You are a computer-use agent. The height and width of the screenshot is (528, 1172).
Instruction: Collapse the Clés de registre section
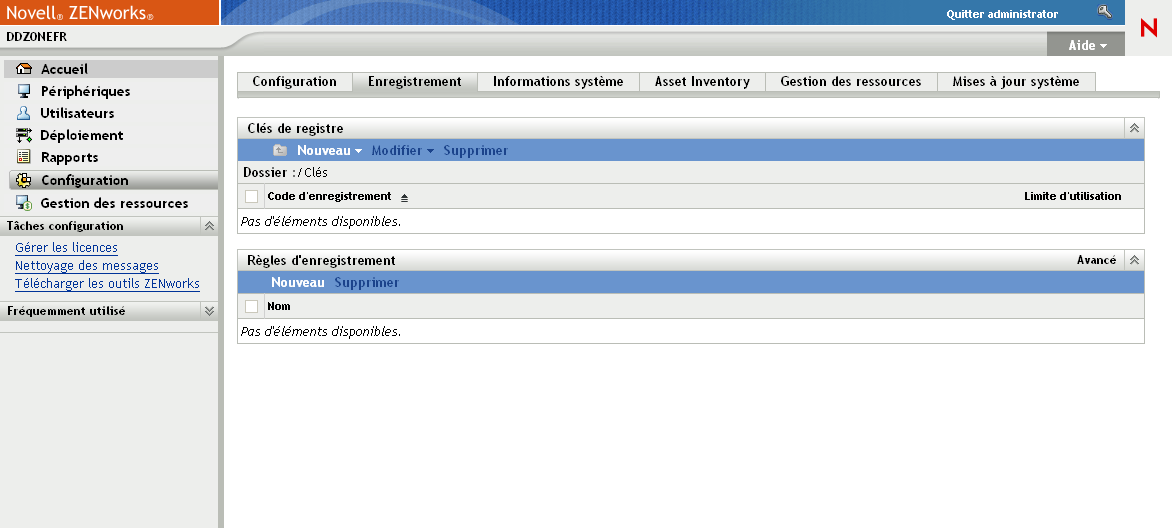coord(1134,129)
